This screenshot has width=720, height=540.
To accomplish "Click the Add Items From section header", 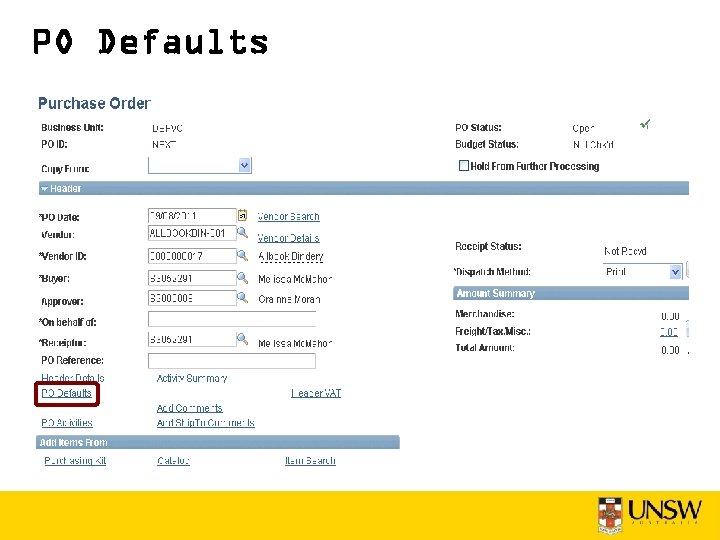I will pos(218,442).
